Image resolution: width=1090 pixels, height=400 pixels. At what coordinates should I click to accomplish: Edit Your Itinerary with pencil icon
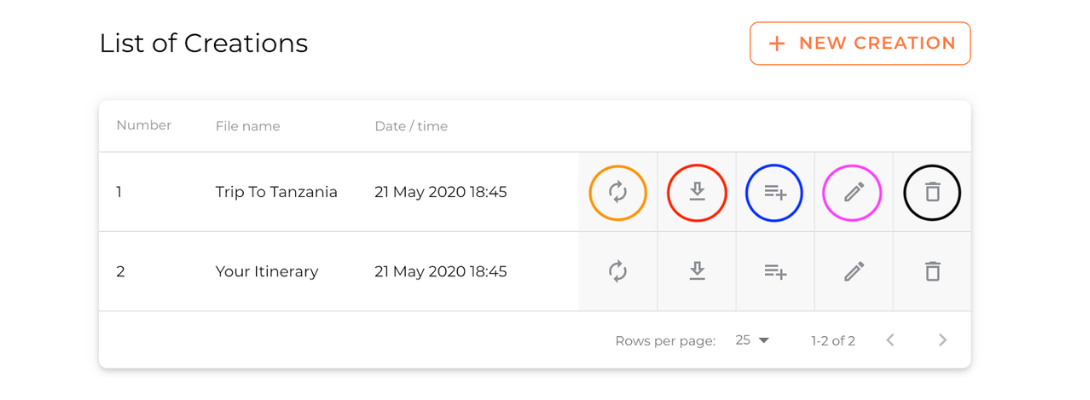(x=854, y=271)
